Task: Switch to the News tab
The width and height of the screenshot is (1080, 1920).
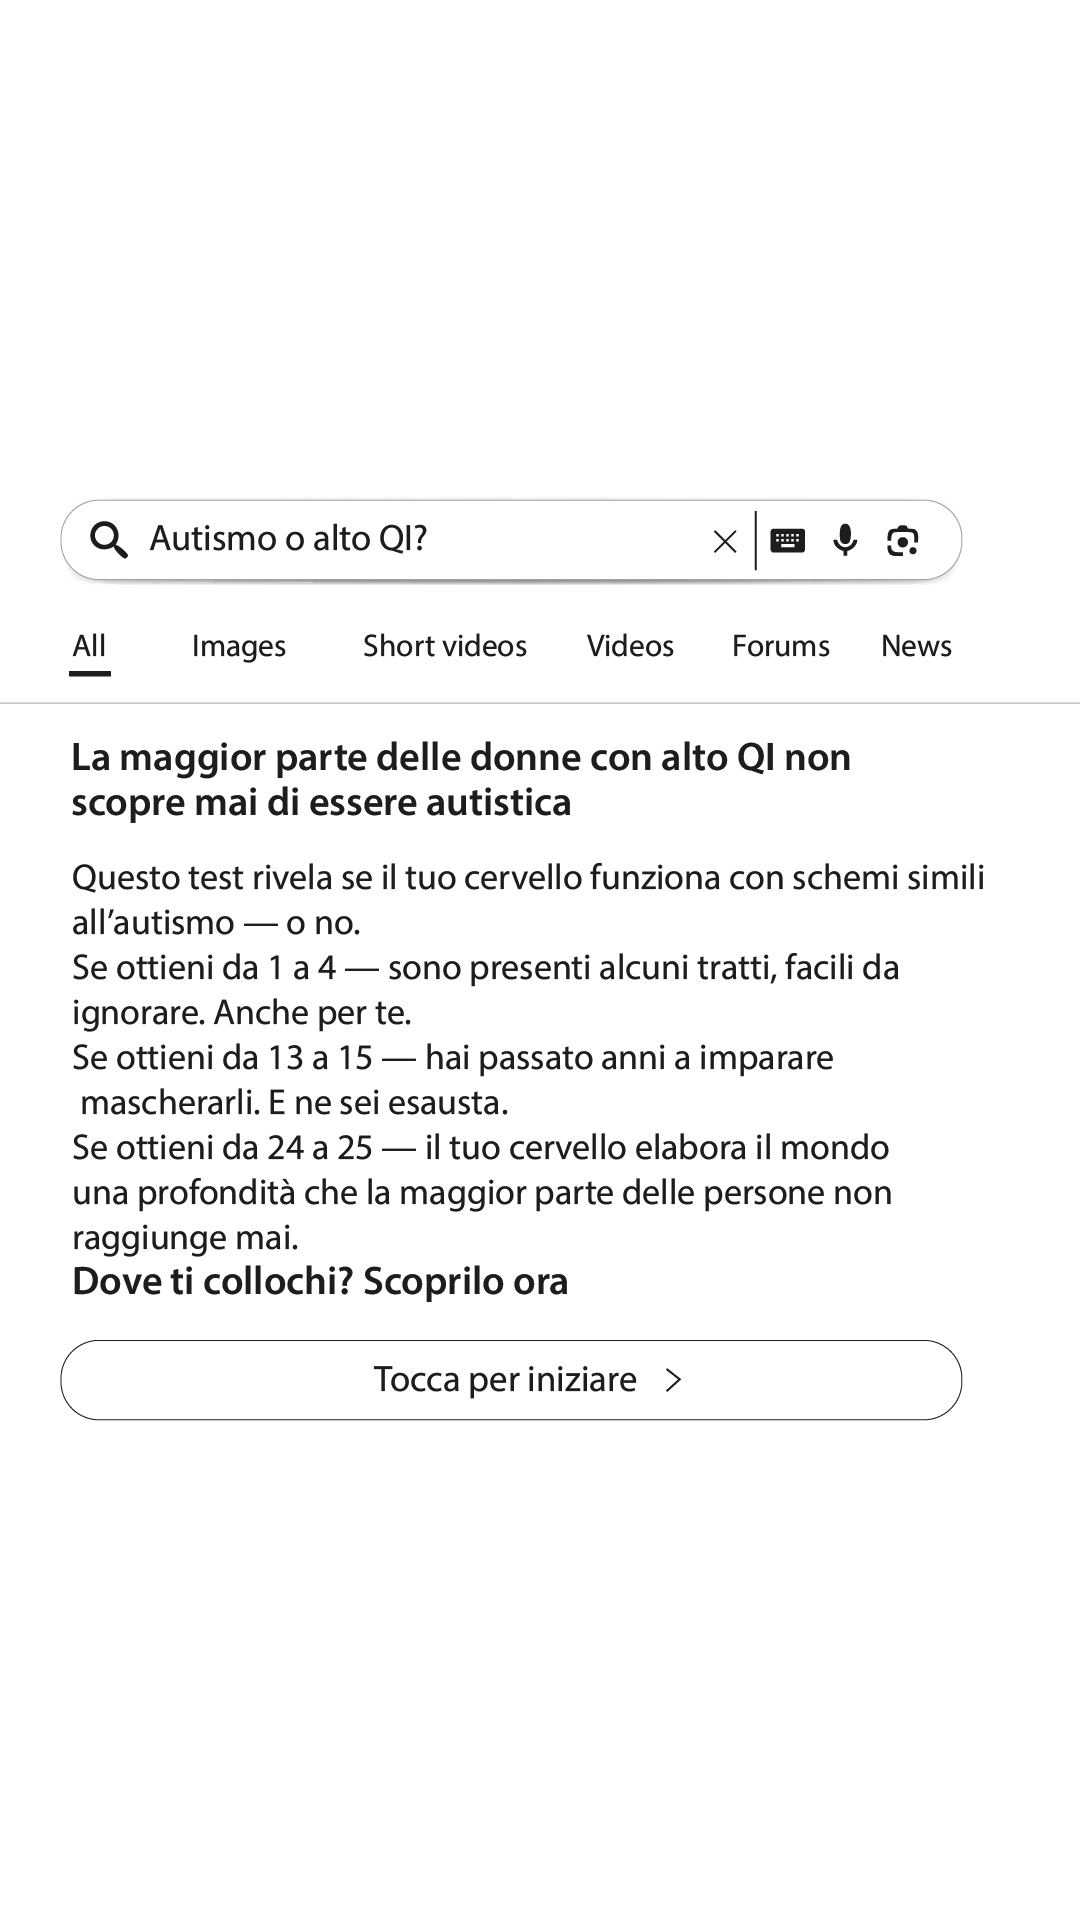Action: point(916,646)
